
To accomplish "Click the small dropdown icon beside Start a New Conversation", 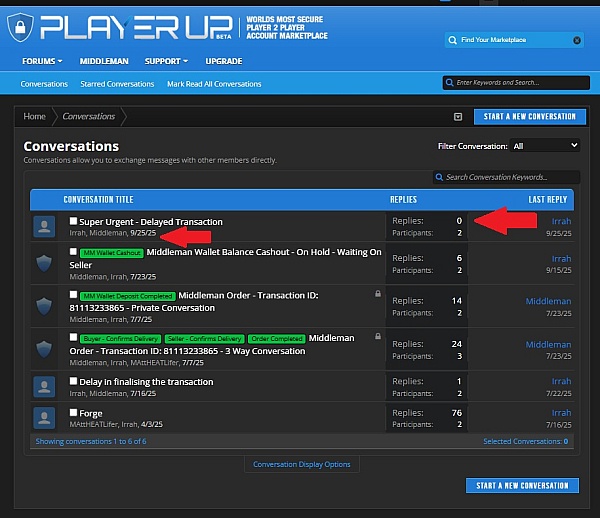I will pyautogui.click(x=458, y=116).
